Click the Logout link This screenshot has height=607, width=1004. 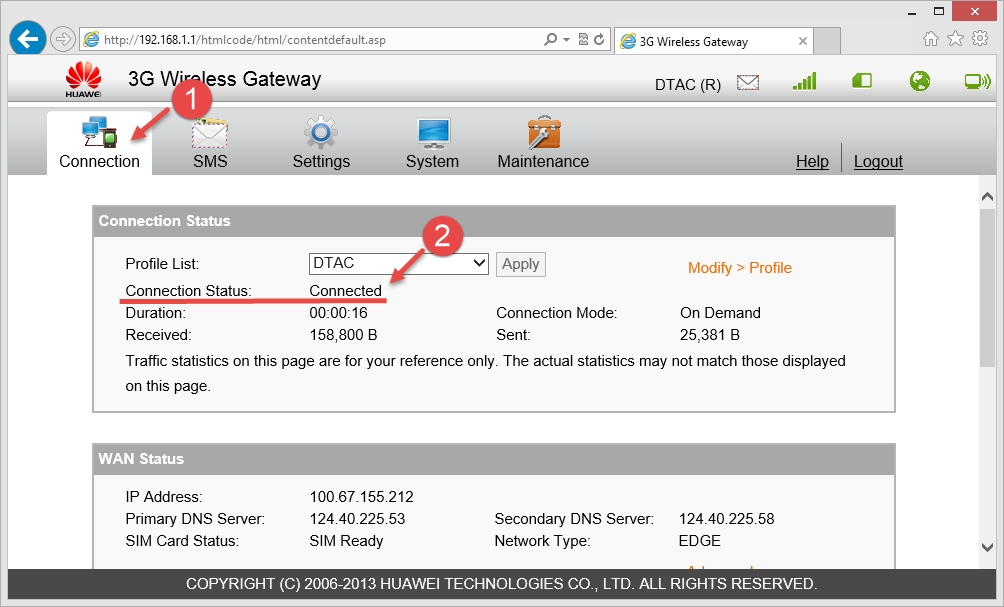[878, 161]
